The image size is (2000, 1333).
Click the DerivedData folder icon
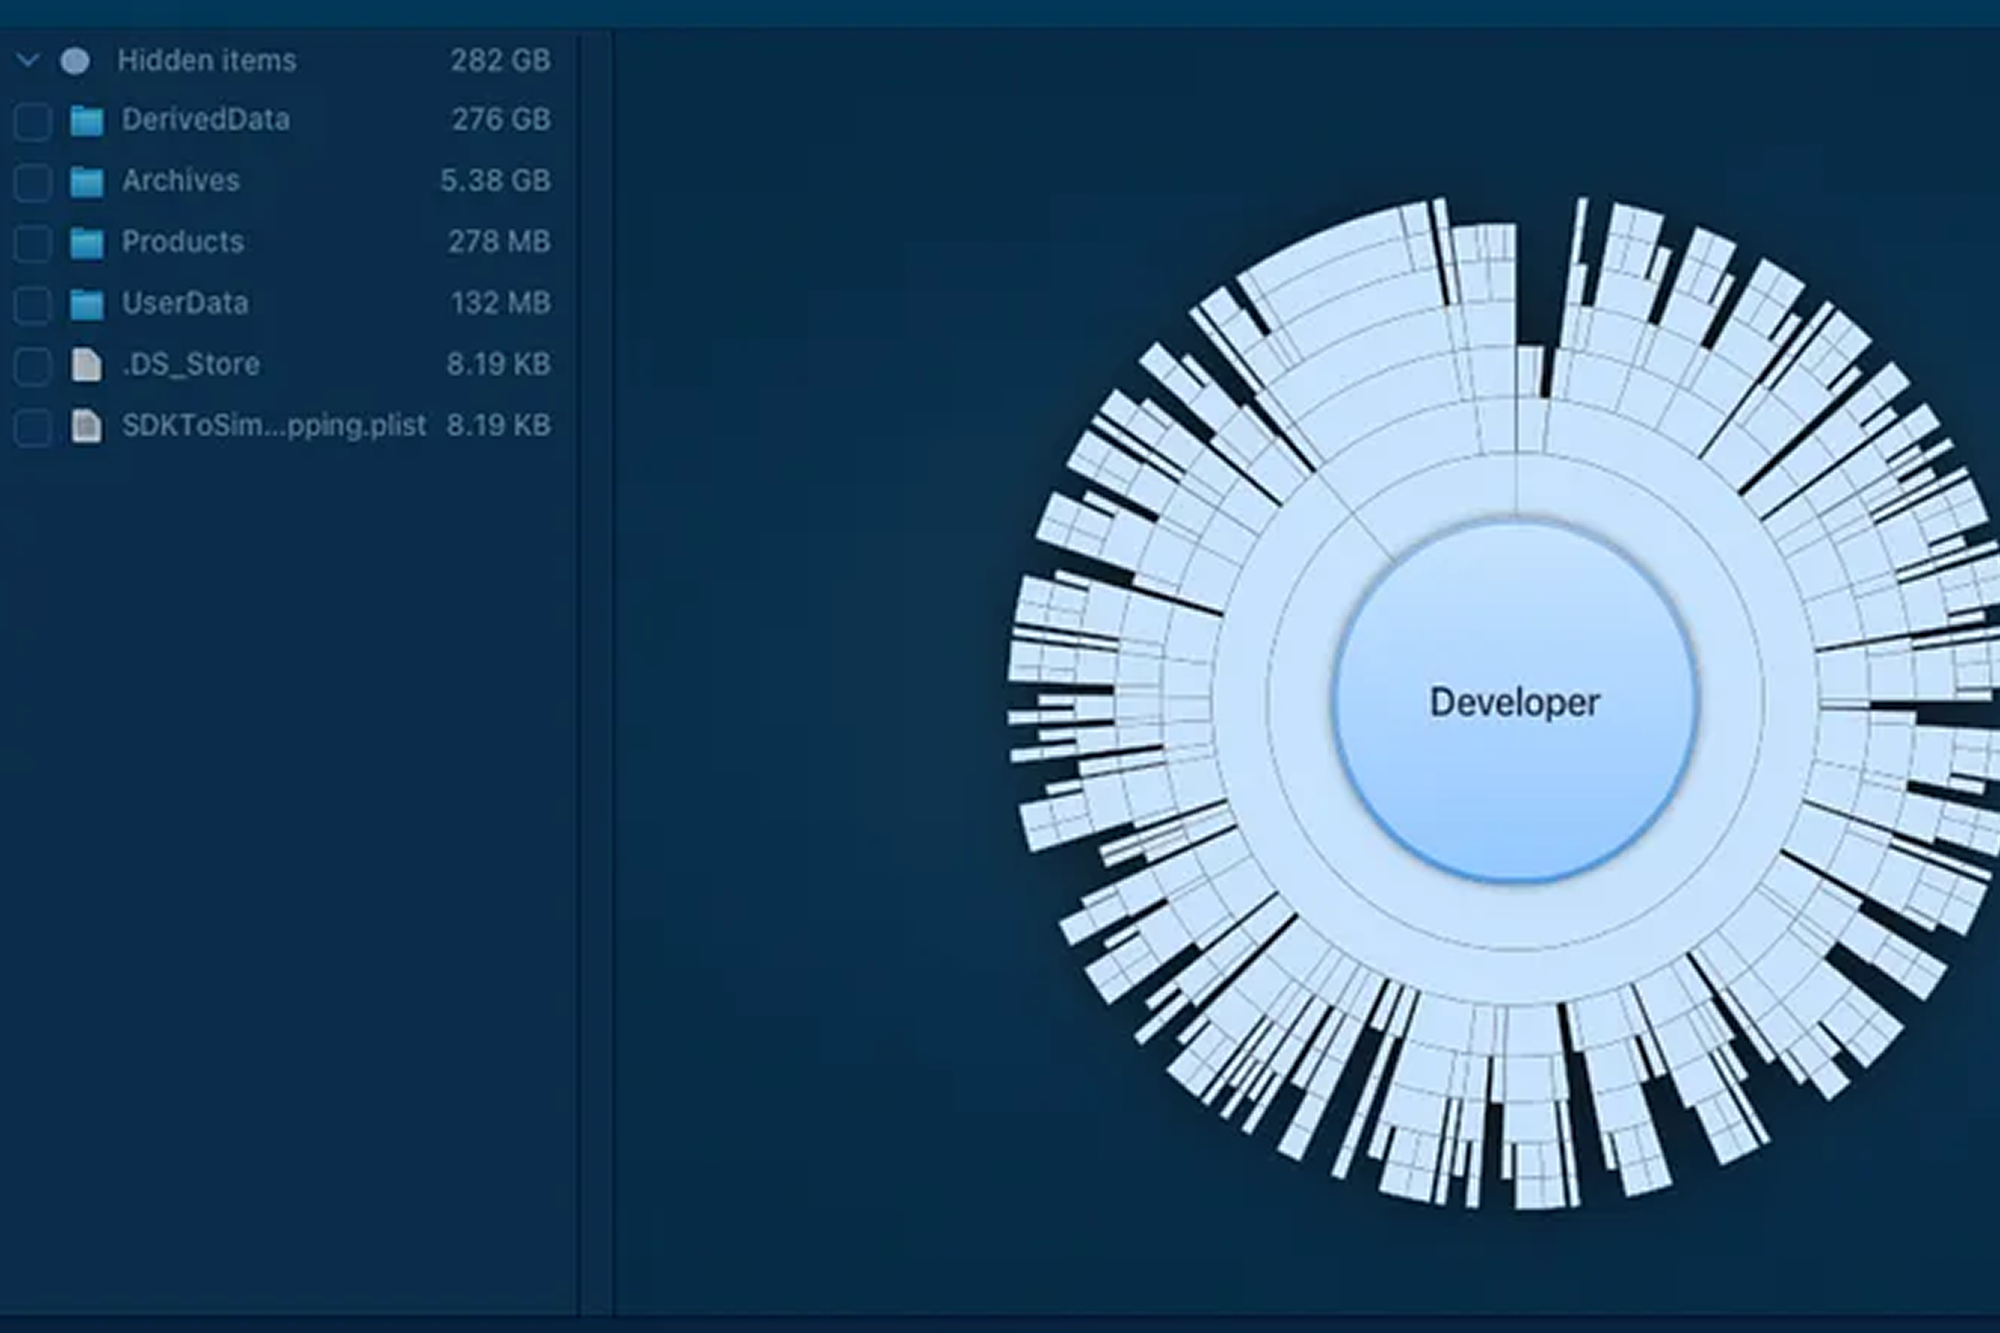point(87,121)
